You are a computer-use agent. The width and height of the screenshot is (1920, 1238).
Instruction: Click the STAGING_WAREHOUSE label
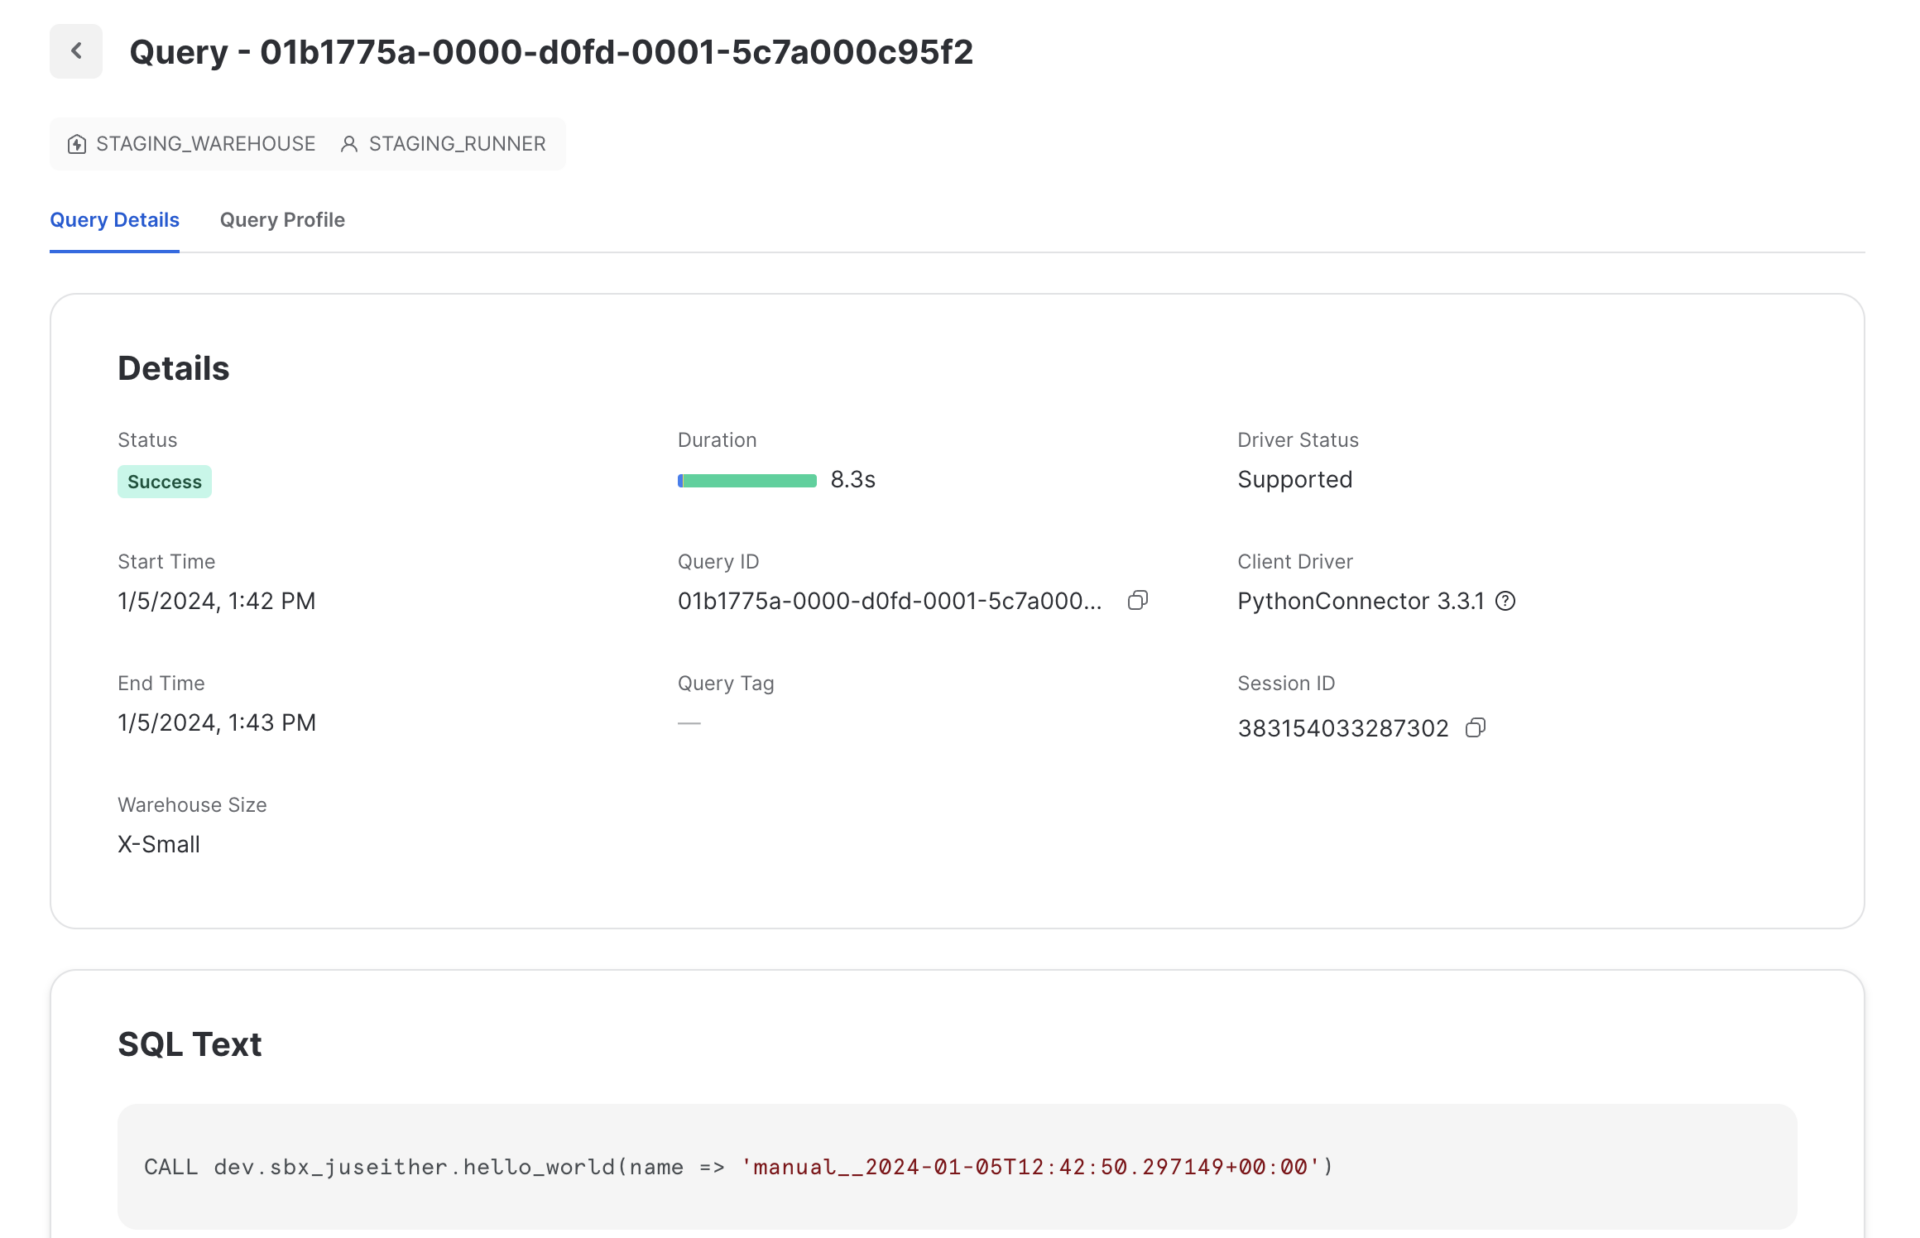[206, 144]
